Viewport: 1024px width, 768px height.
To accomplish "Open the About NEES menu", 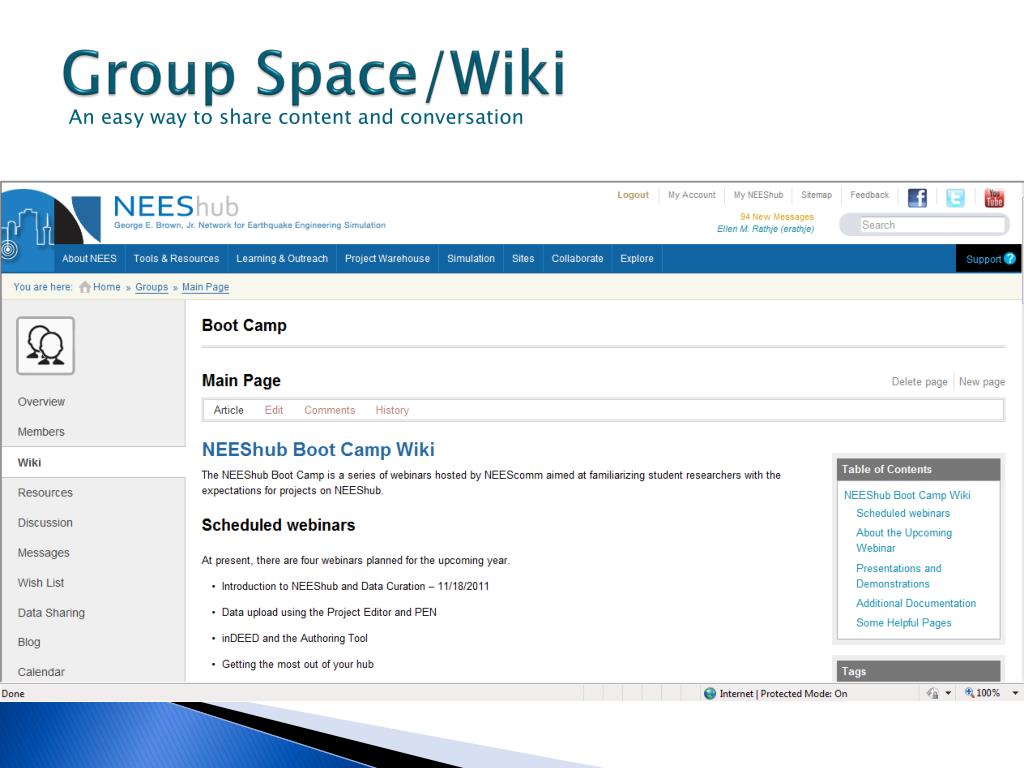I will tap(89, 259).
